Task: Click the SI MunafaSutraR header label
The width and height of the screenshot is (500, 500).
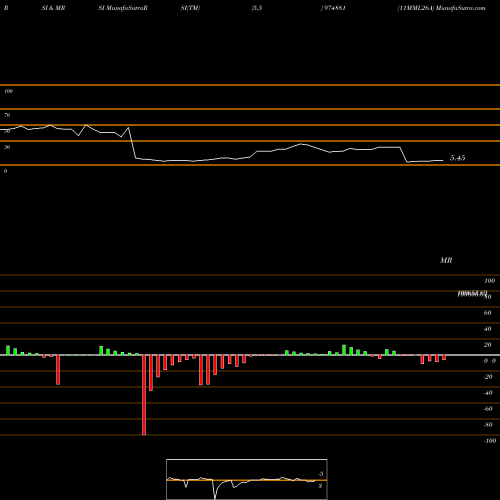Action: click(x=123, y=8)
